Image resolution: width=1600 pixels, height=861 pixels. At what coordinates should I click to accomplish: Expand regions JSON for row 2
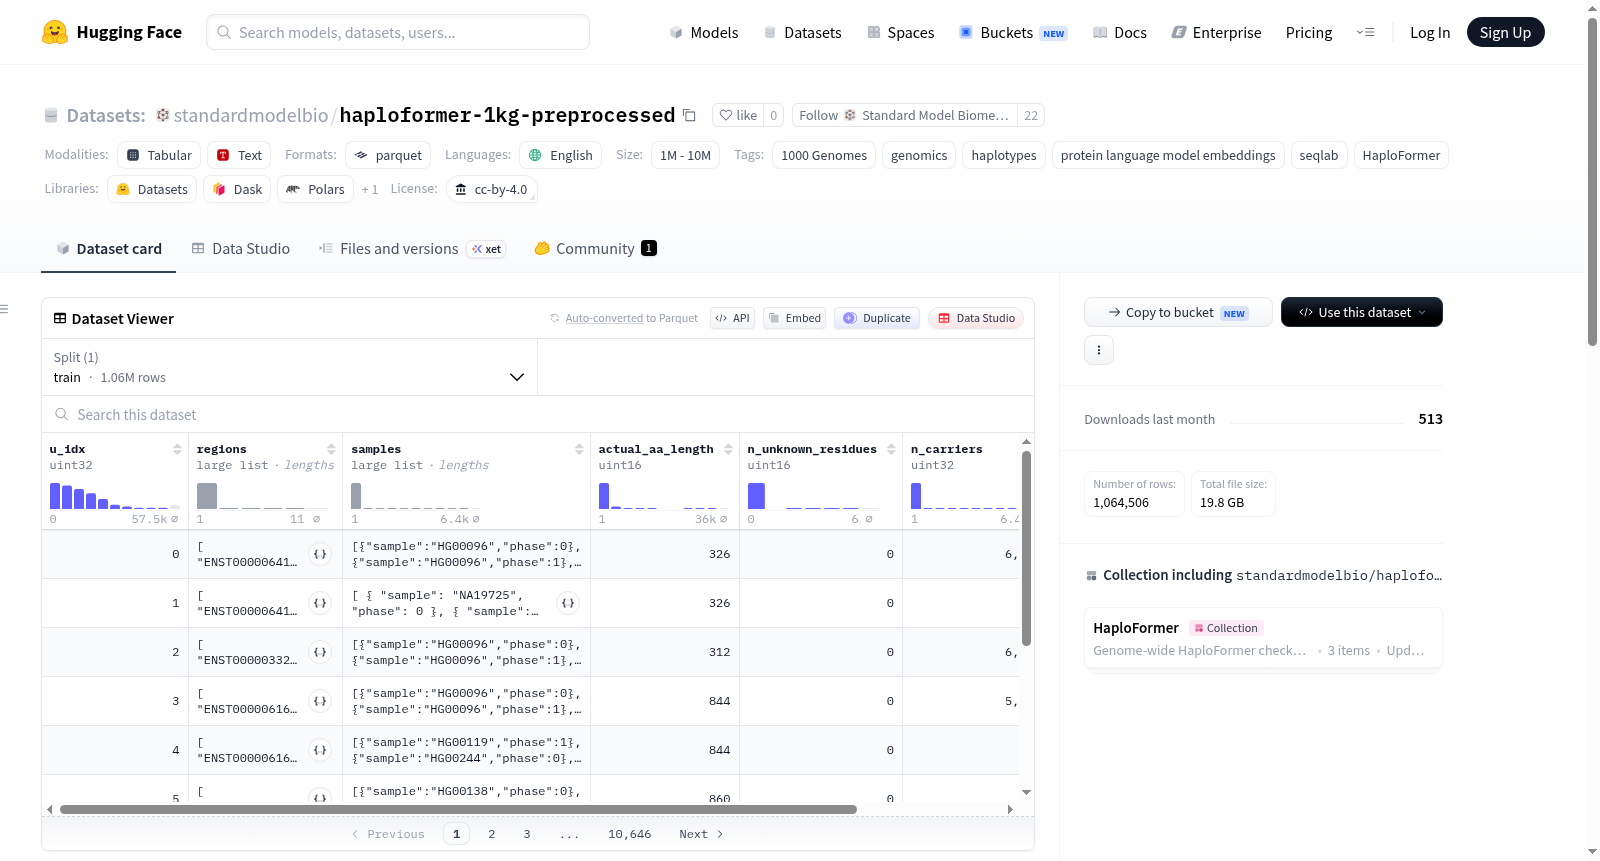(320, 652)
